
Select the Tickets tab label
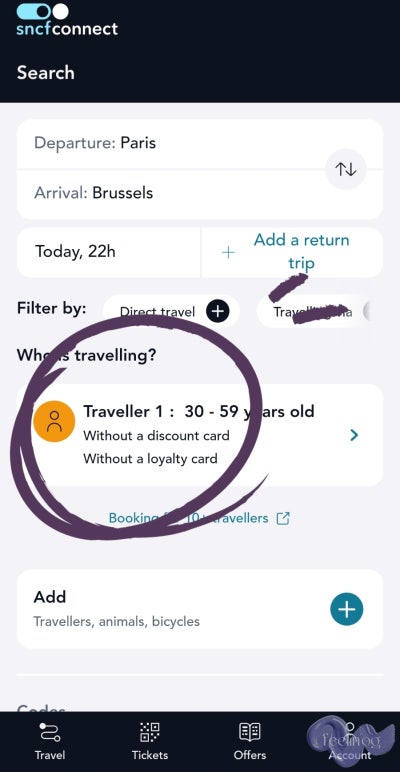(150, 755)
